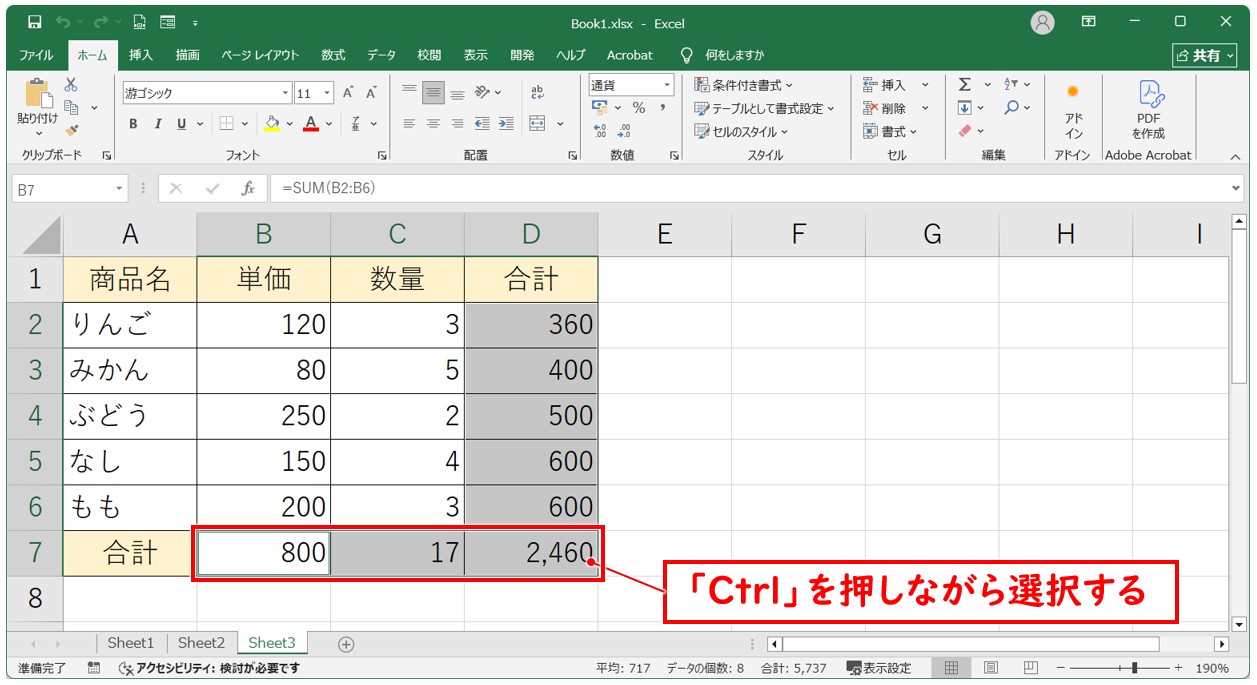Expand the number format combo box
Image resolution: width=1257 pixels, height=685 pixels.
point(664,85)
